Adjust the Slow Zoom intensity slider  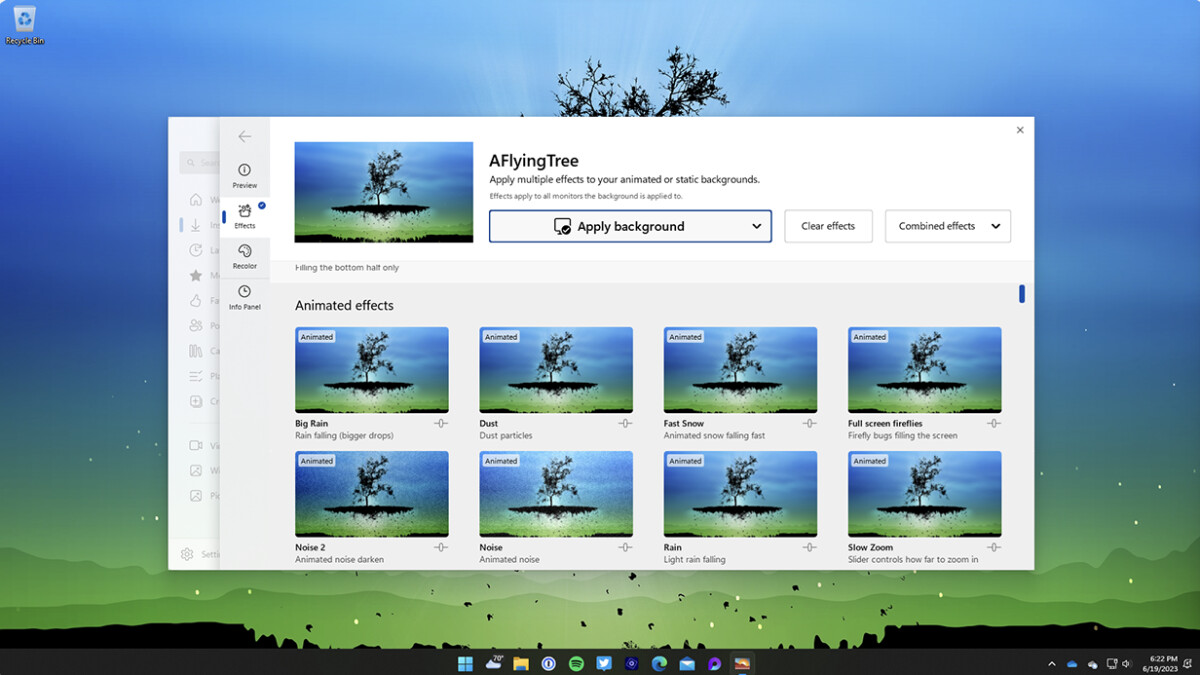[994, 547]
